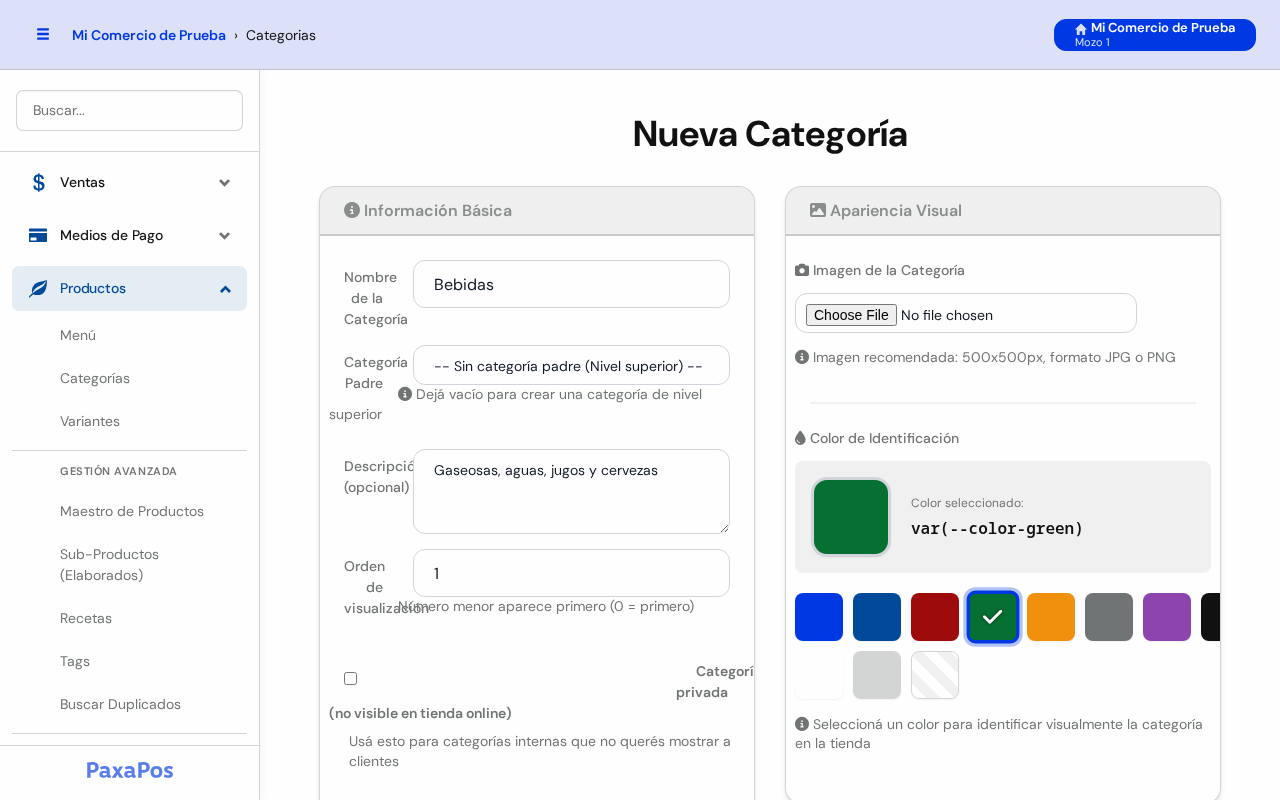Enable the Categoría privada checkbox
1280x800 pixels.
(x=350, y=678)
